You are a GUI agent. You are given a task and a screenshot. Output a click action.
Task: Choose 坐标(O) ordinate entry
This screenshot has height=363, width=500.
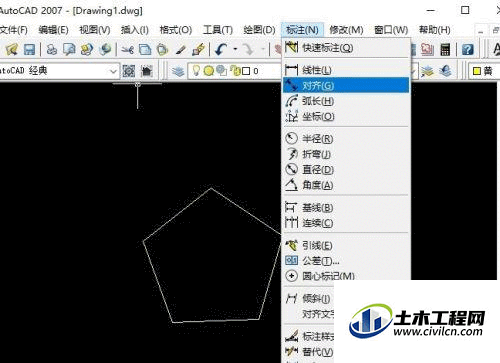pos(346,116)
